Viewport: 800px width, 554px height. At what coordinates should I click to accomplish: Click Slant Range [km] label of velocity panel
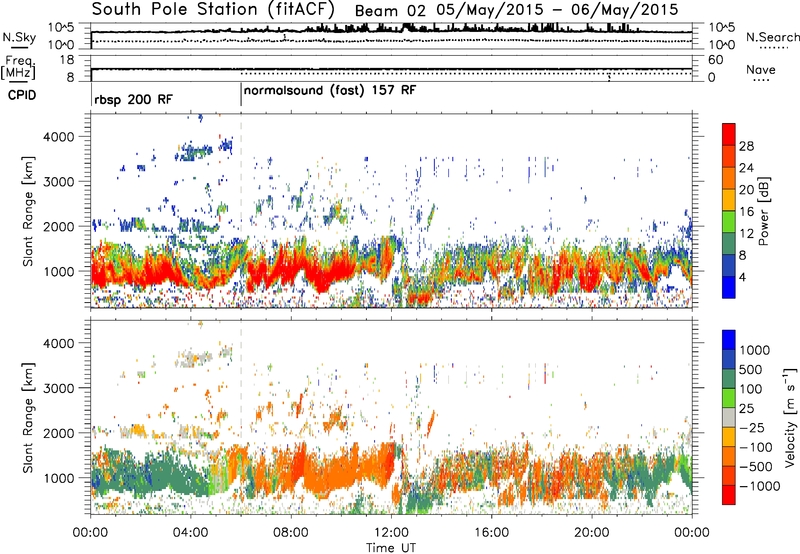coord(28,417)
